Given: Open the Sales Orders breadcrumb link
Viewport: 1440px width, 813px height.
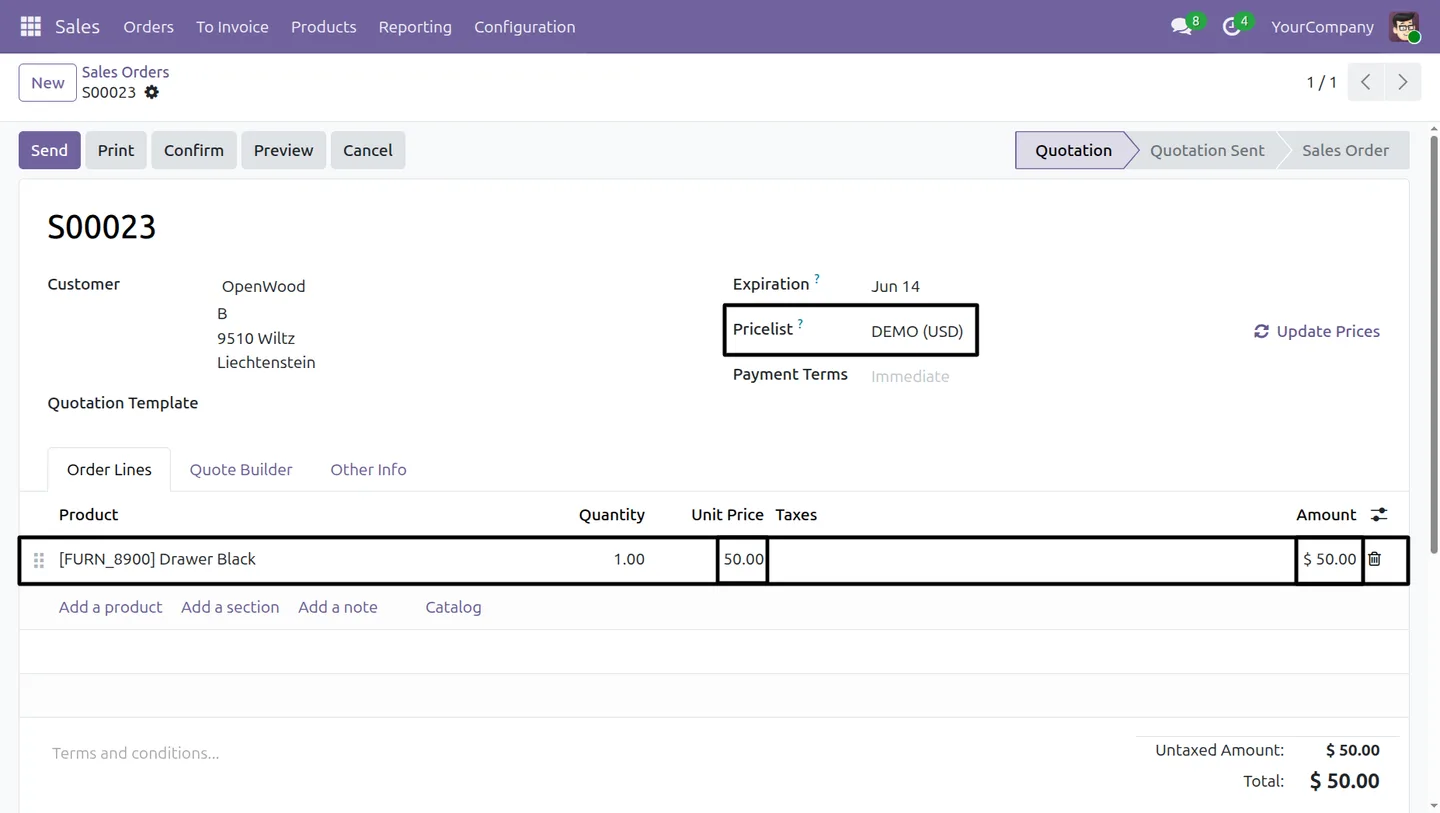Looking at the screenshot, I should click(125, 72).
